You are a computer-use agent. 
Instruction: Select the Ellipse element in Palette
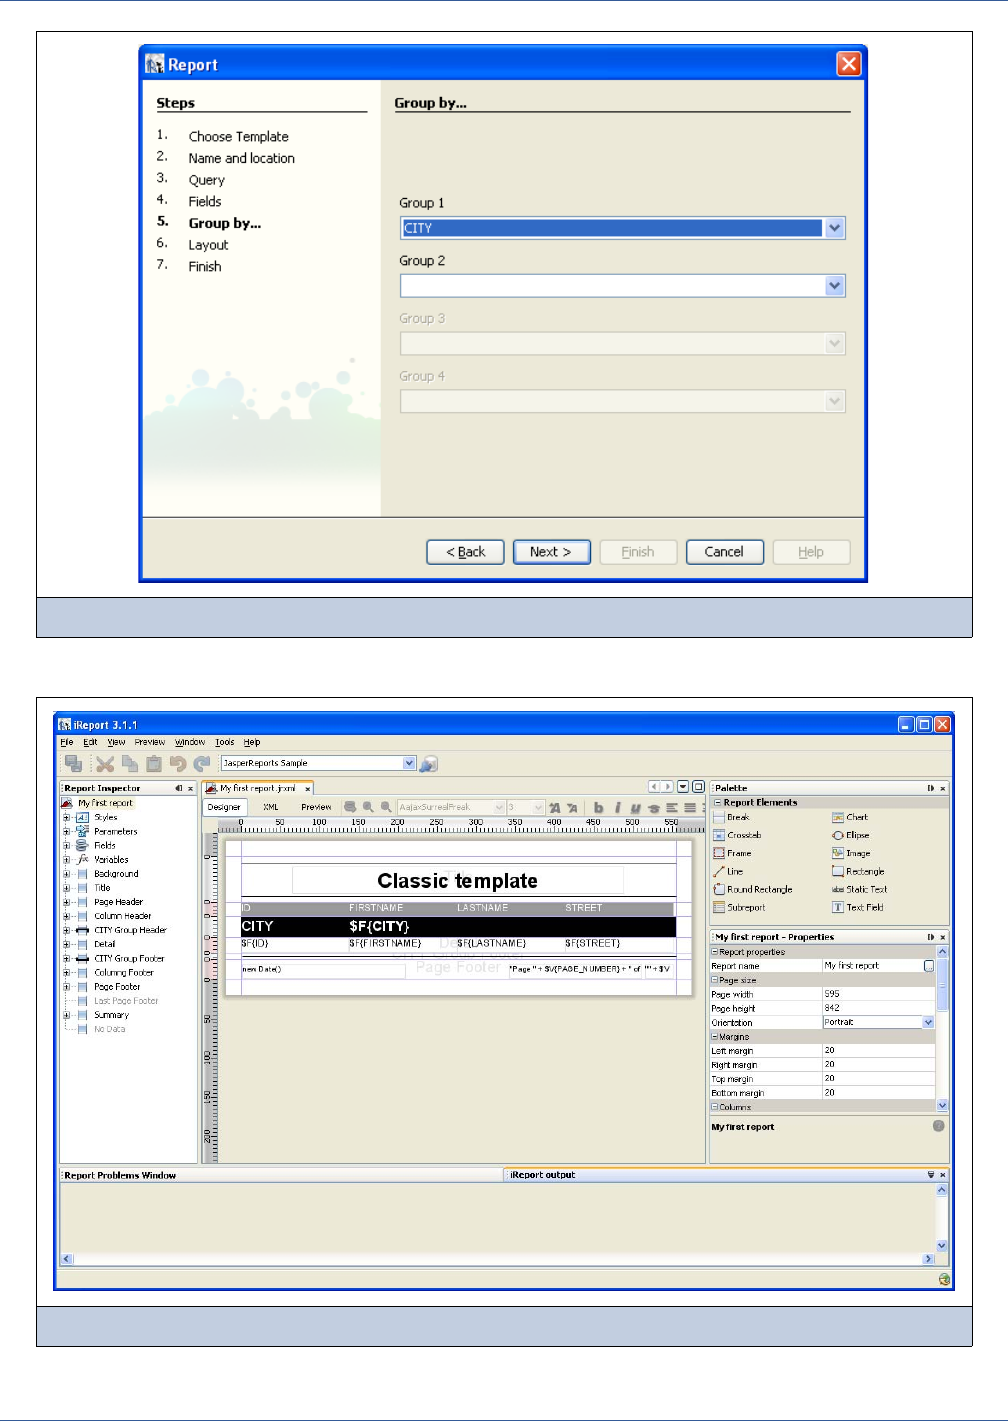851,835
